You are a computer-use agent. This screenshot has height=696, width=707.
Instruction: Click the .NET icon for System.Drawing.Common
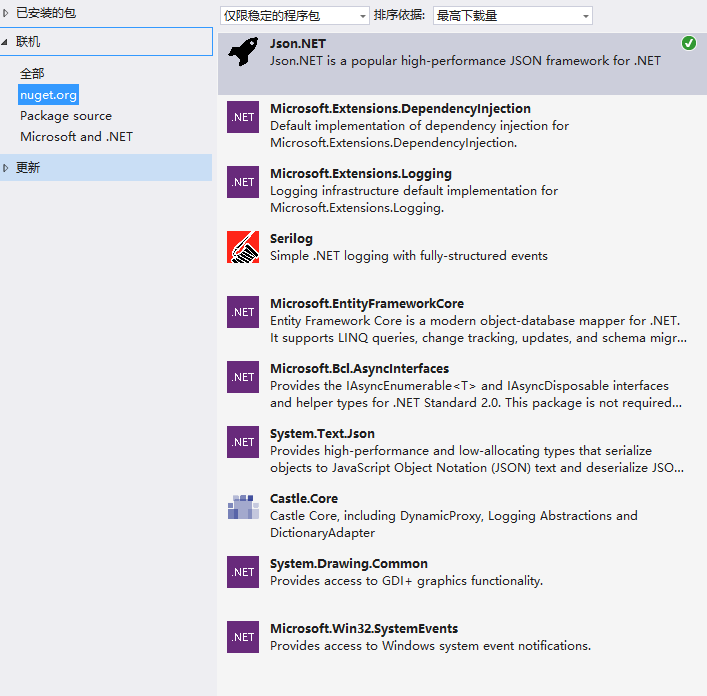[x=243, y=572]
